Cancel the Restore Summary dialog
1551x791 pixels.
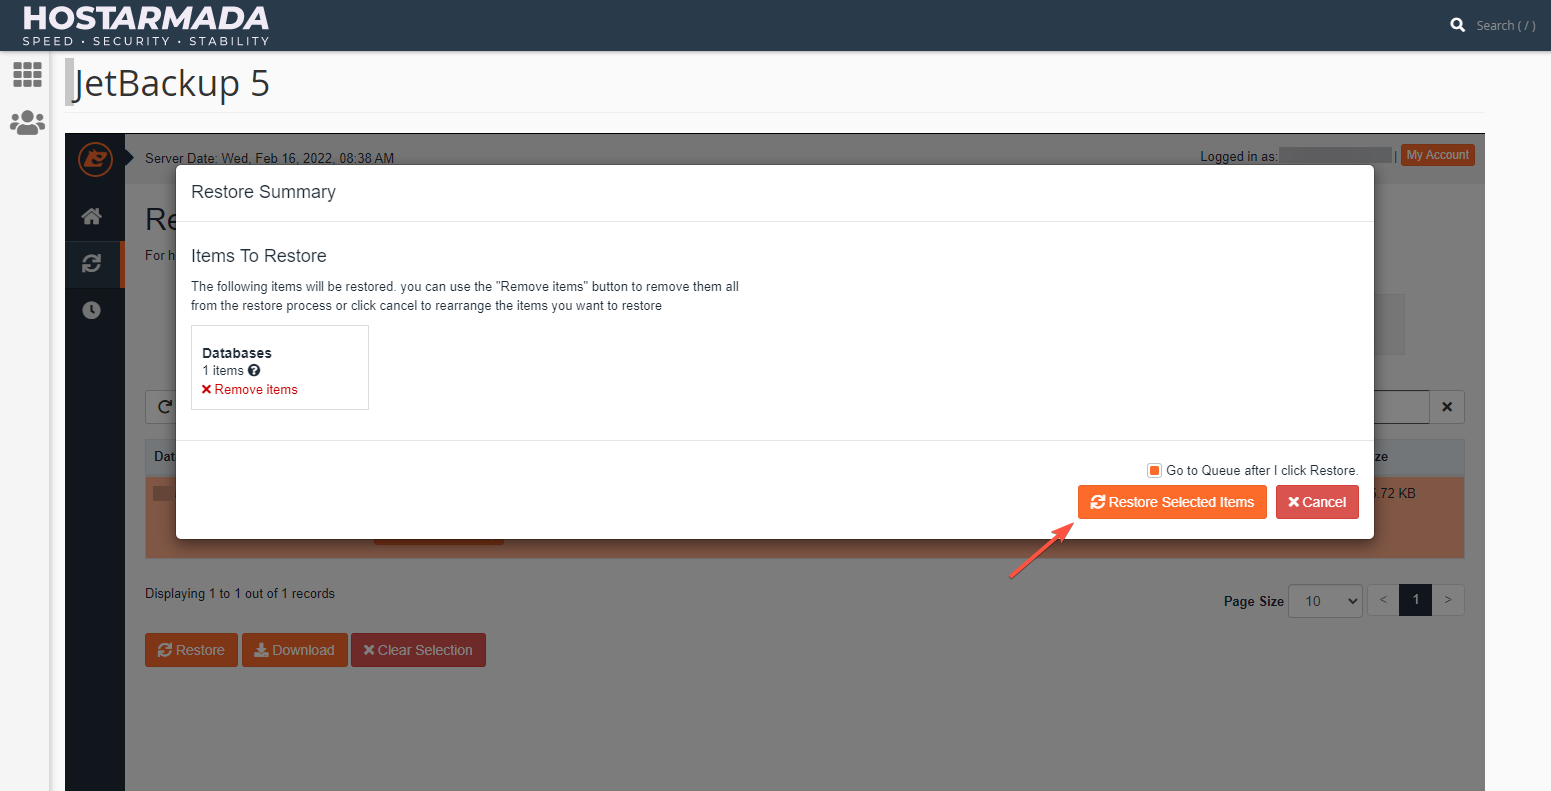click(x=1317, y=502)
